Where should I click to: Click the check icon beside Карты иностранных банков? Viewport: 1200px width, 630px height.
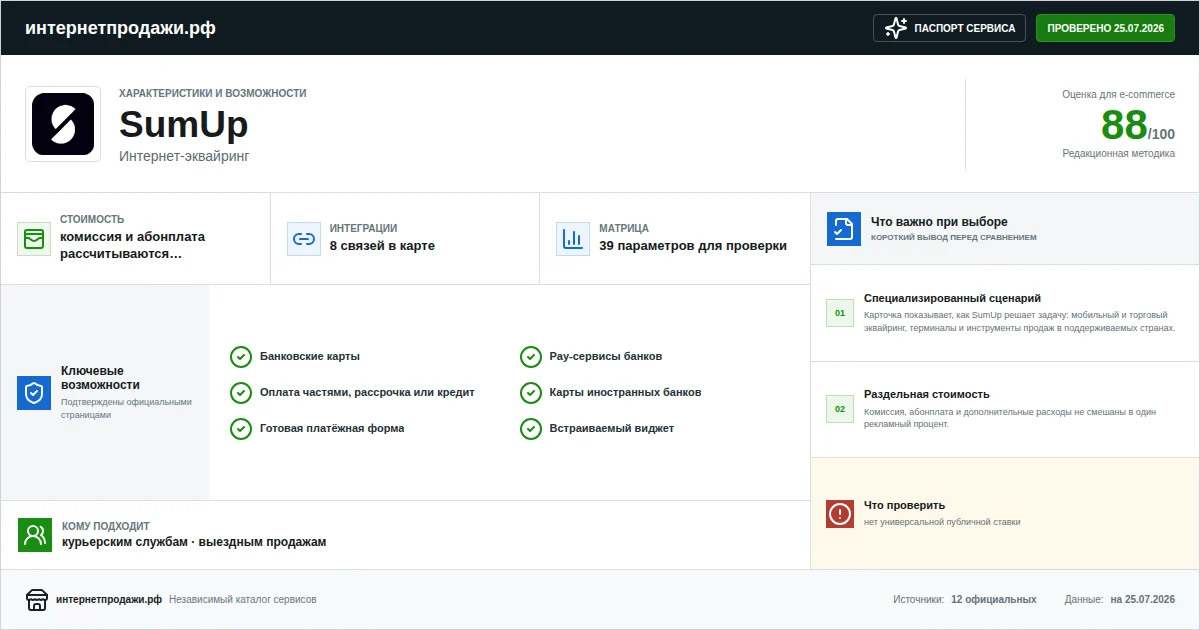pos(531,393)
